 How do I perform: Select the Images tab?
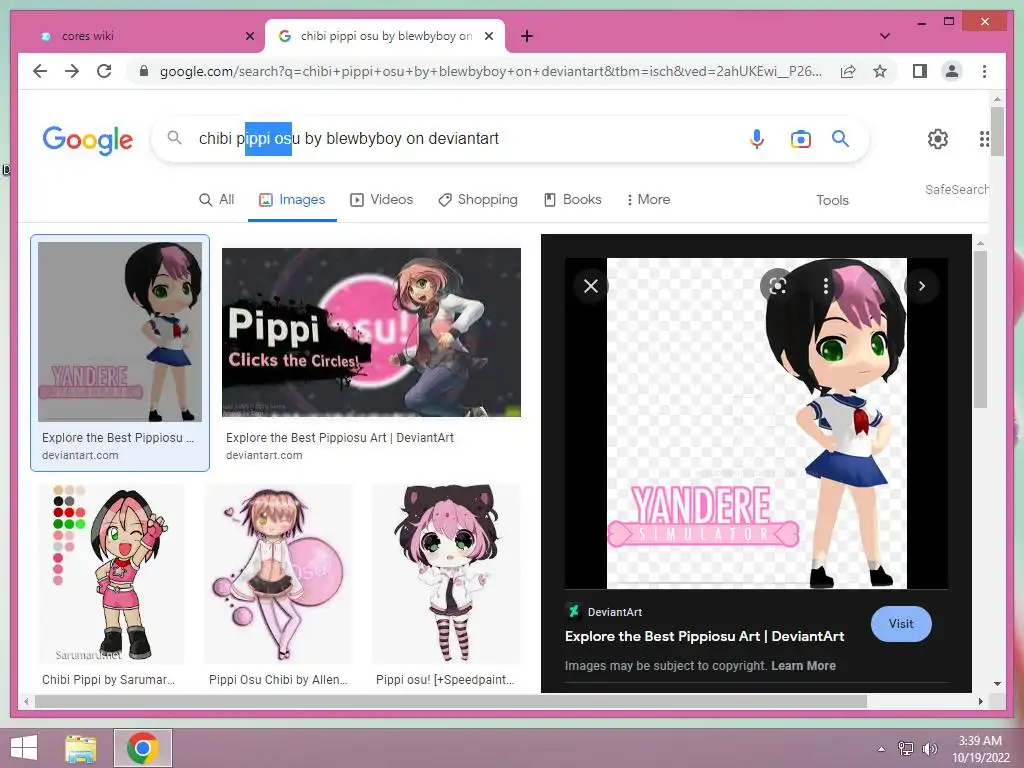(292, 200)
